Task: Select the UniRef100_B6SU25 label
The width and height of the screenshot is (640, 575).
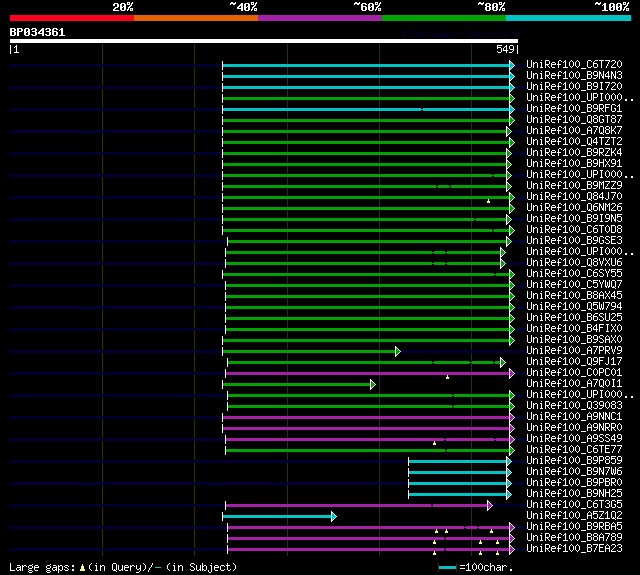Action: pos(574,317)
